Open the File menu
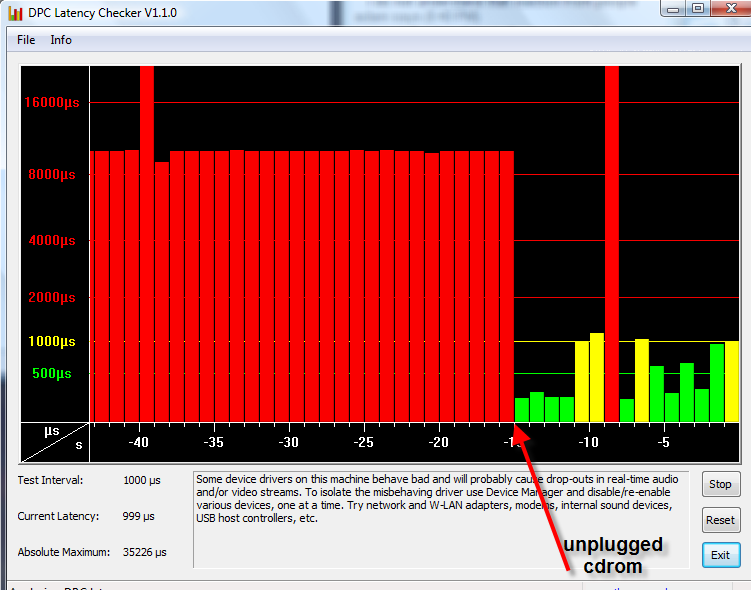This screenshot has width=751, height=590. pyautogui.click(x=26, y=40)
